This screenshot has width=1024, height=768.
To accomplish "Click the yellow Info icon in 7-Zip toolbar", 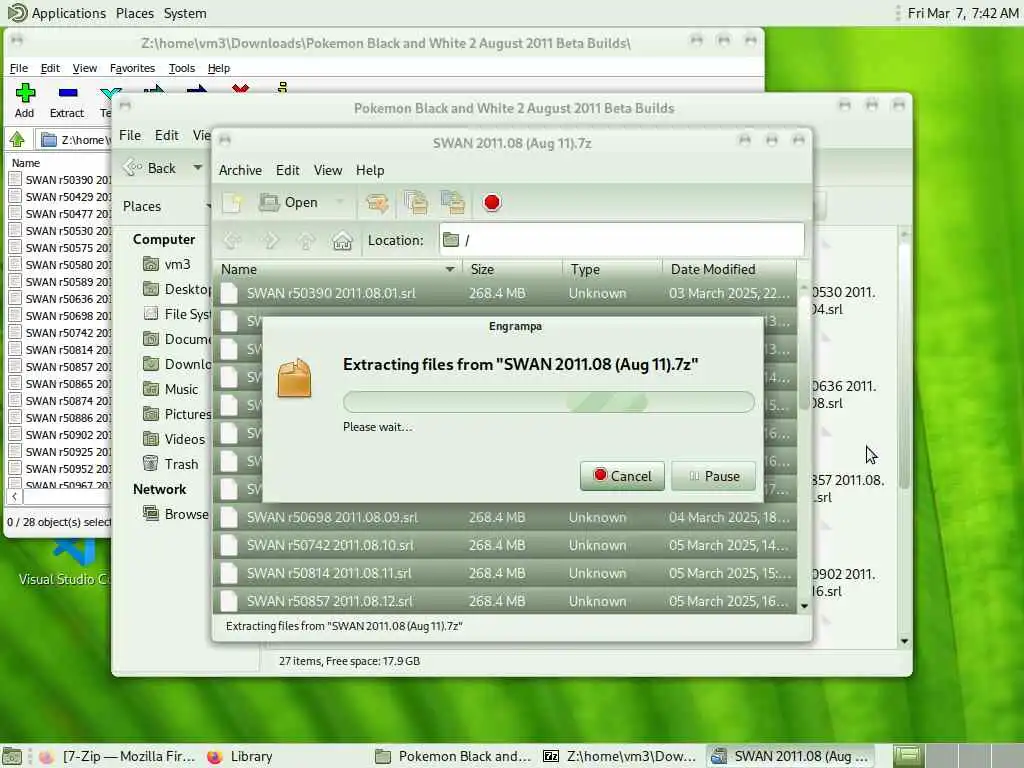I will [282, 87].
